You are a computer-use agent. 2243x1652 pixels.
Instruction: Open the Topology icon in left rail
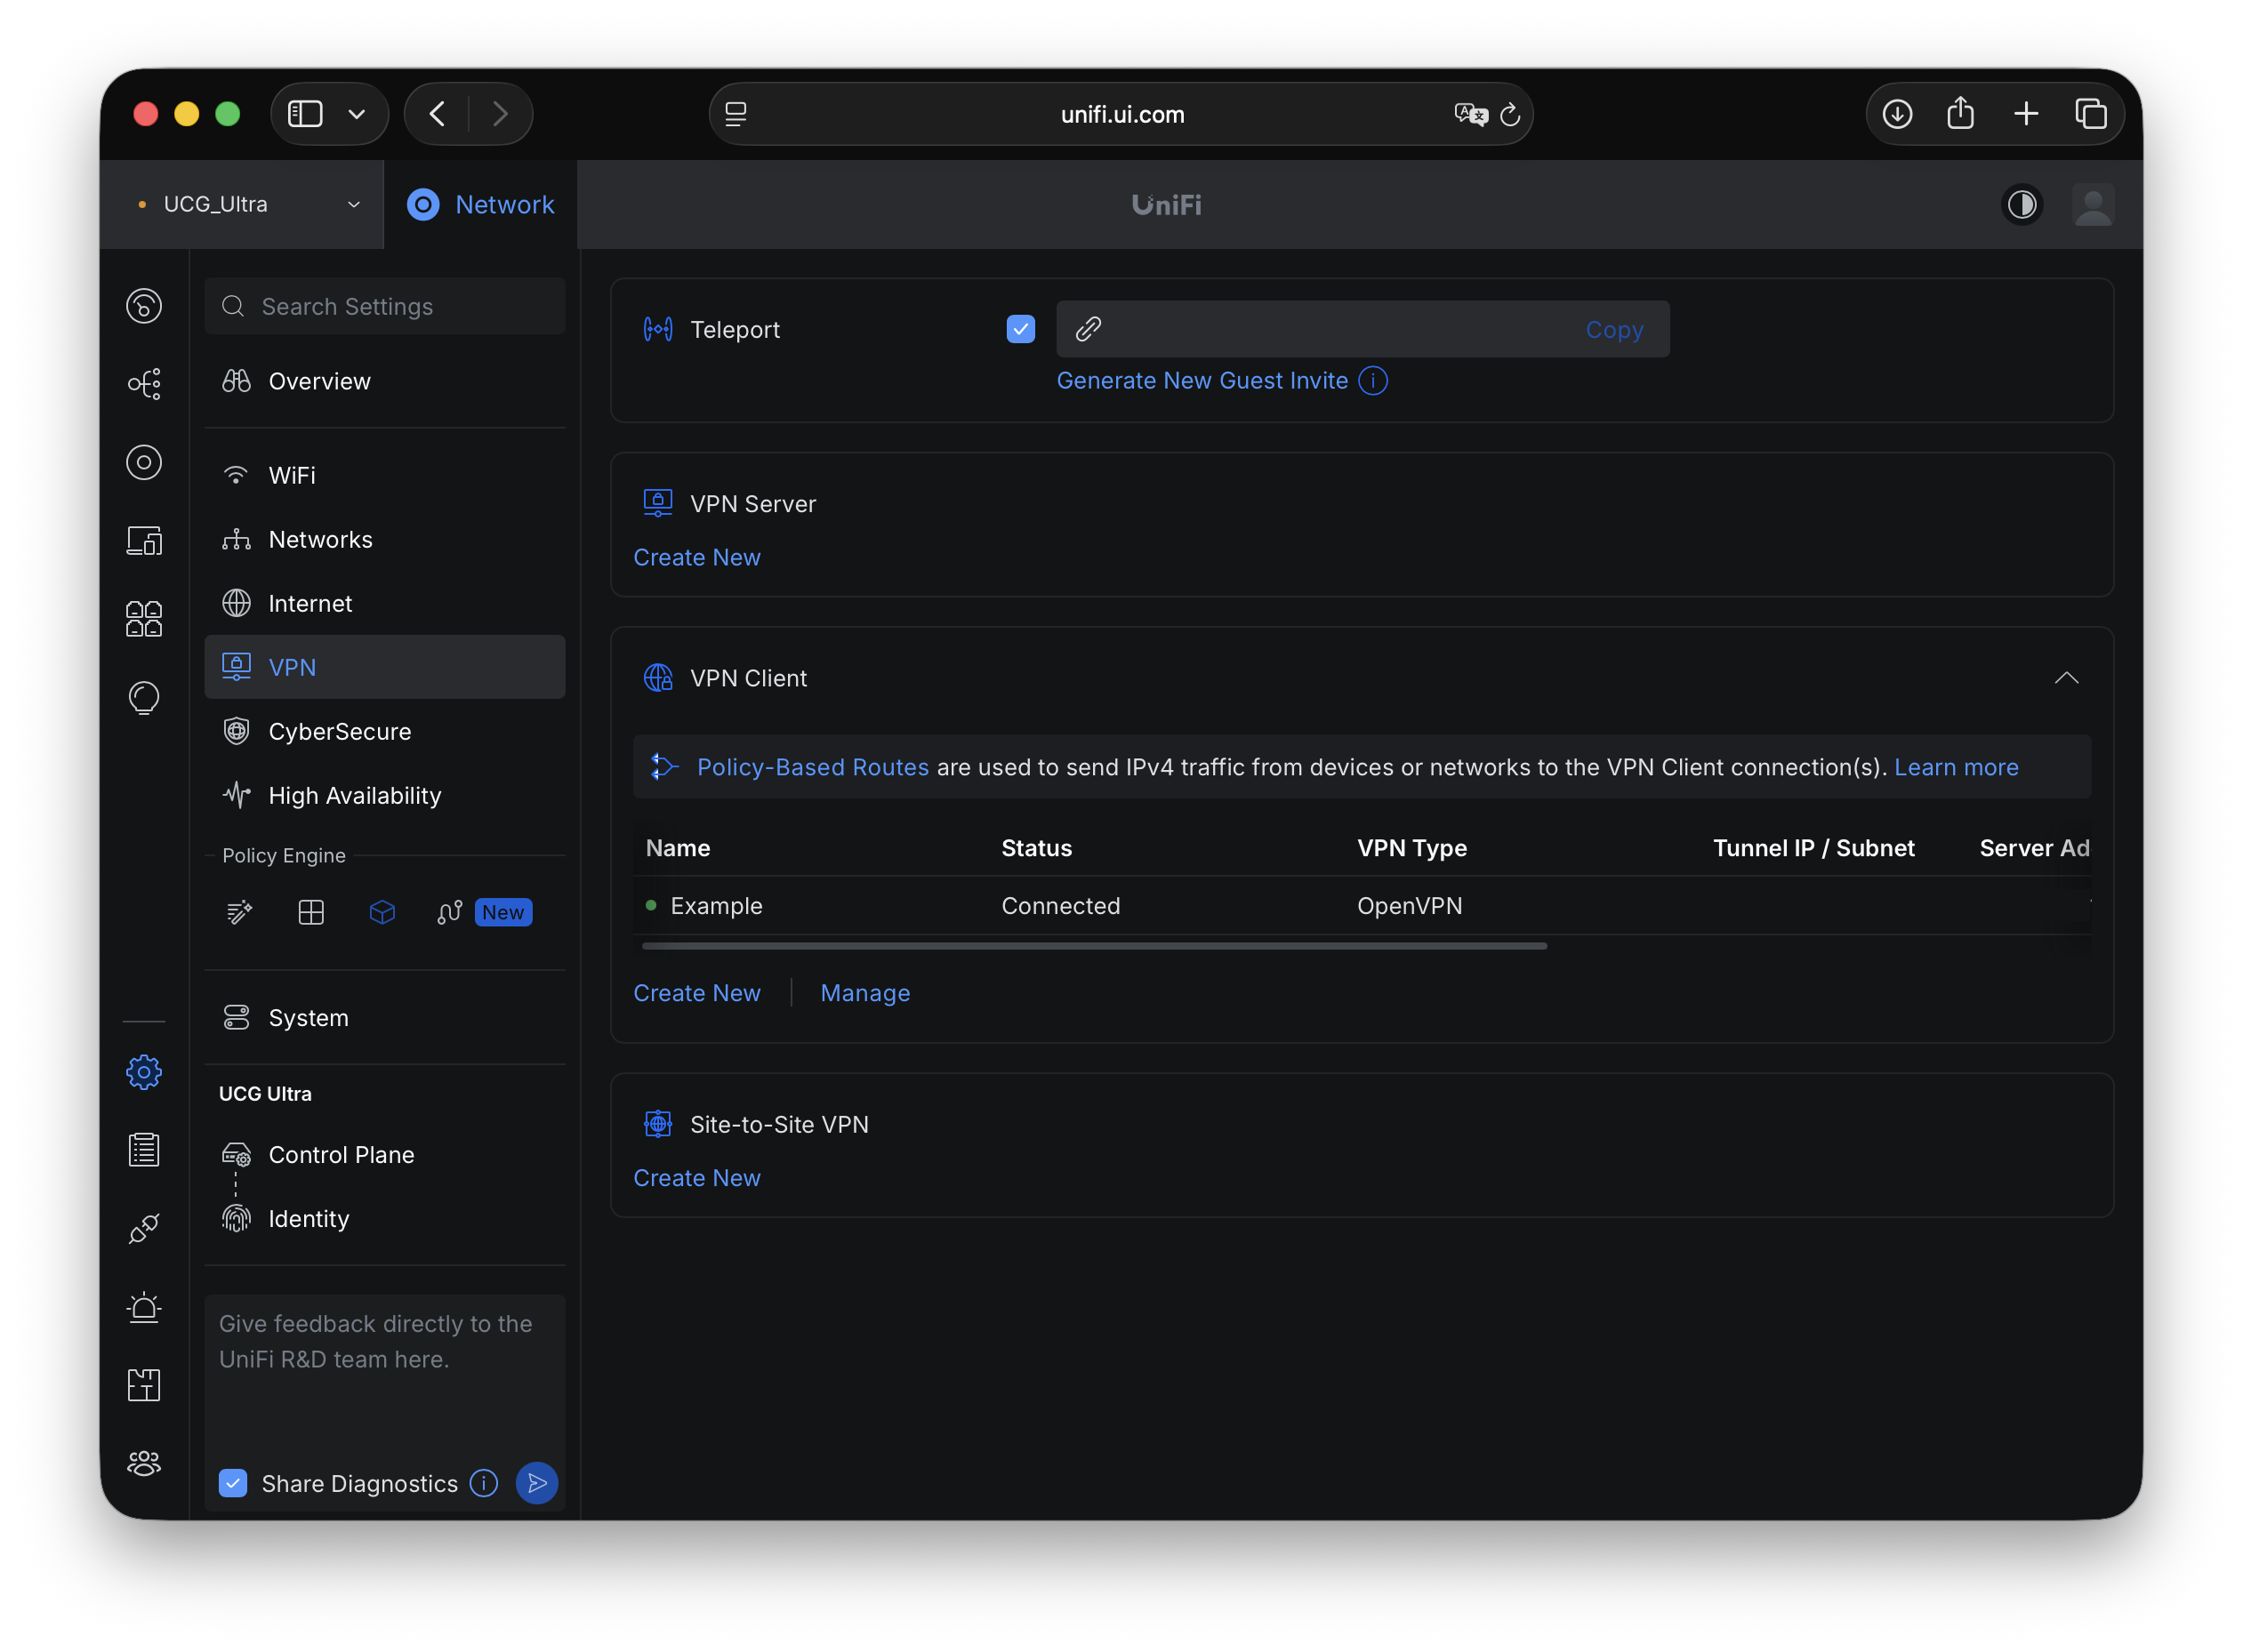pyautogui.click(x=144, y=384)
